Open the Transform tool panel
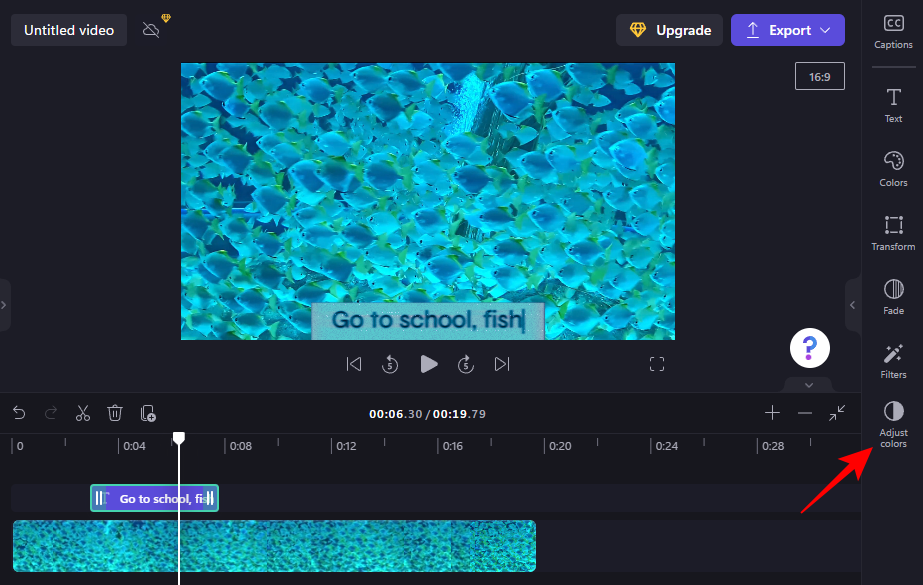923x585 pixels. 893,233
